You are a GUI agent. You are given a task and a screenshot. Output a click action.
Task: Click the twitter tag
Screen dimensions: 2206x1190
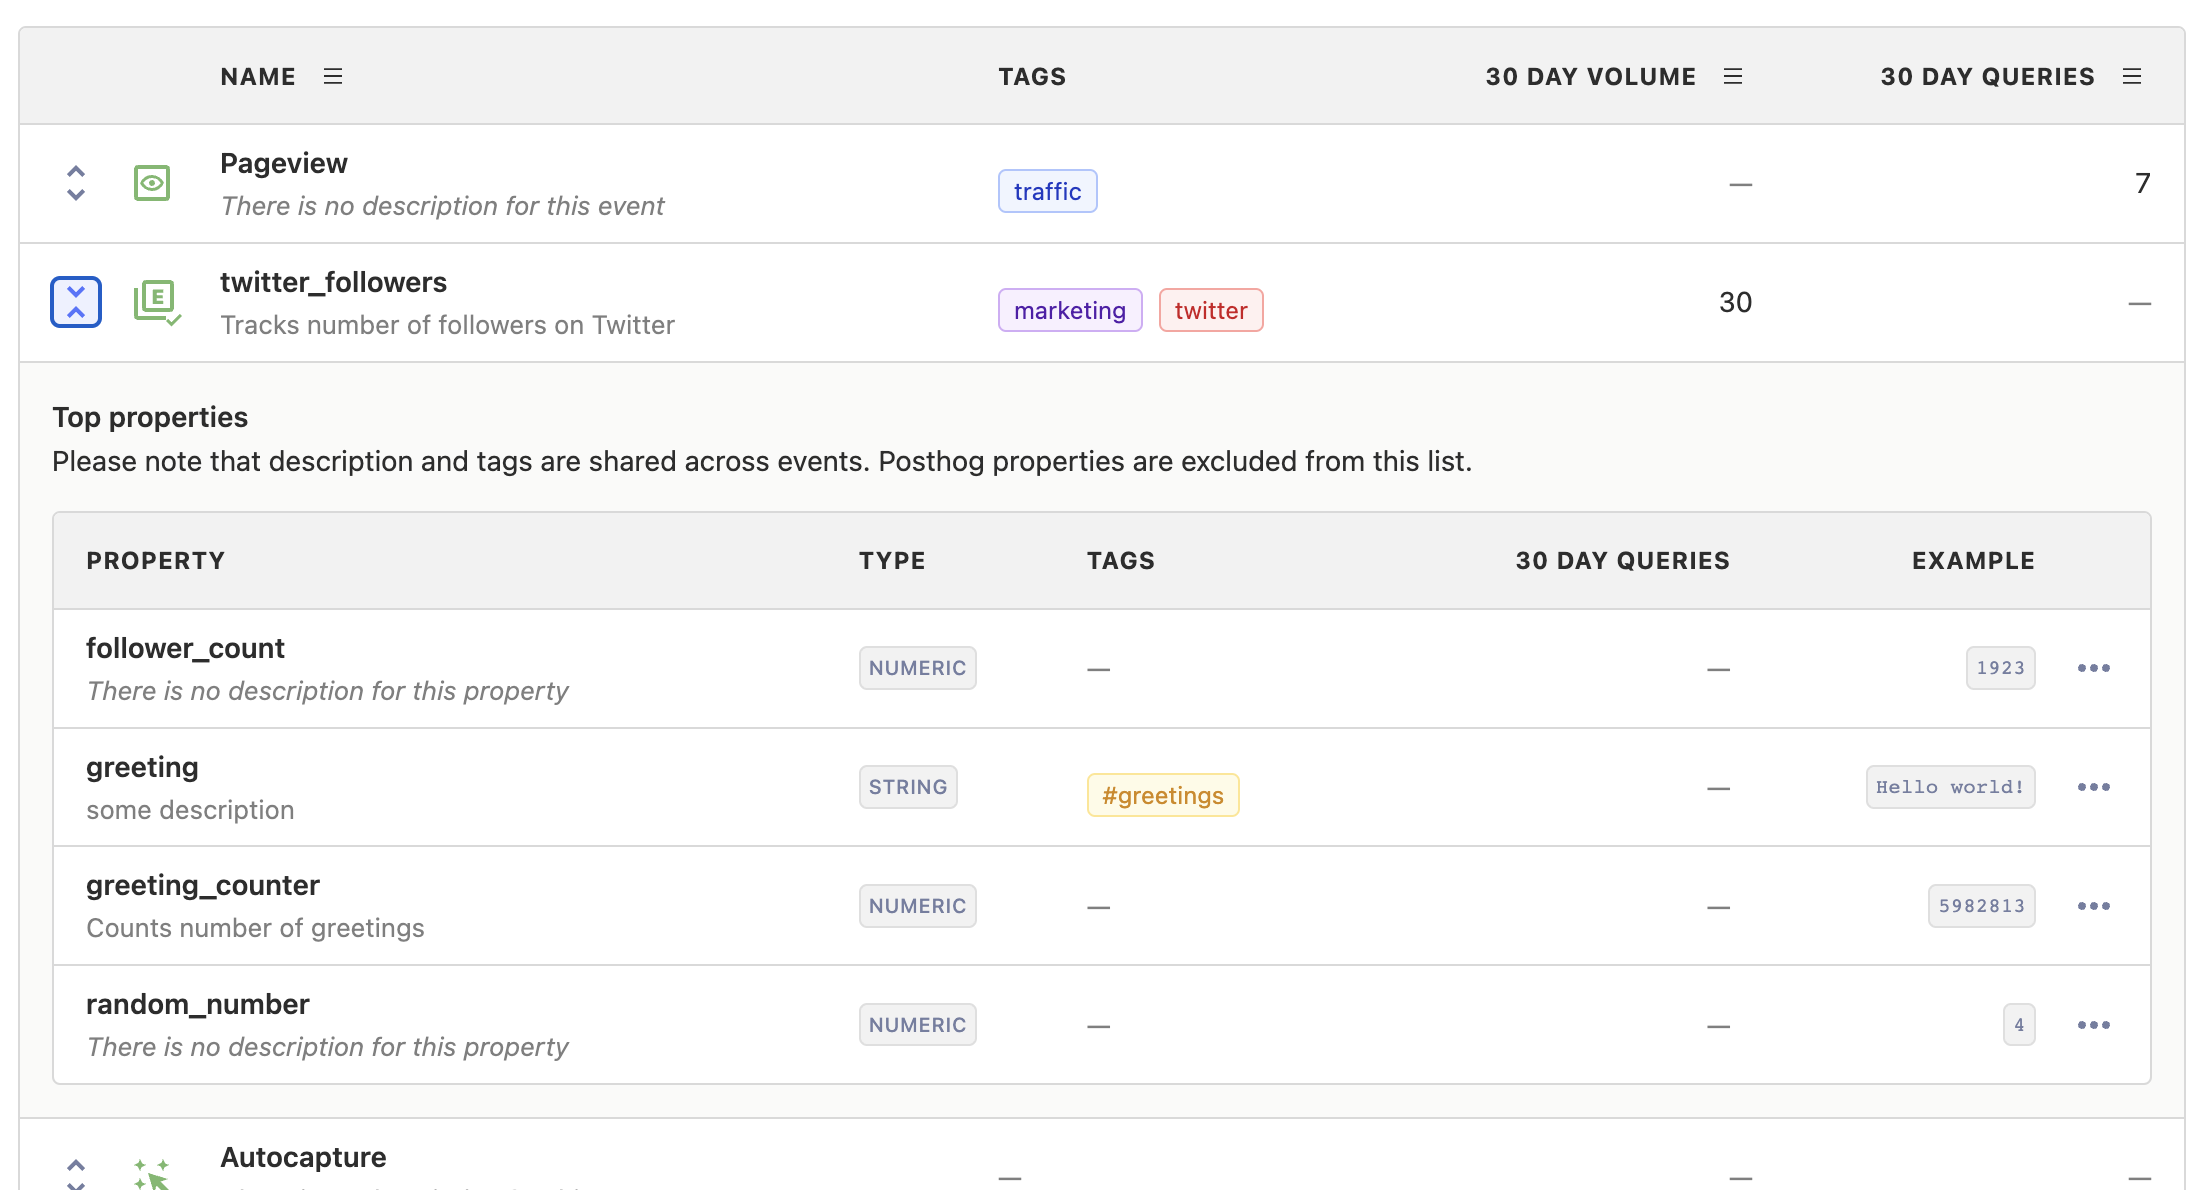pos(1211,310)
